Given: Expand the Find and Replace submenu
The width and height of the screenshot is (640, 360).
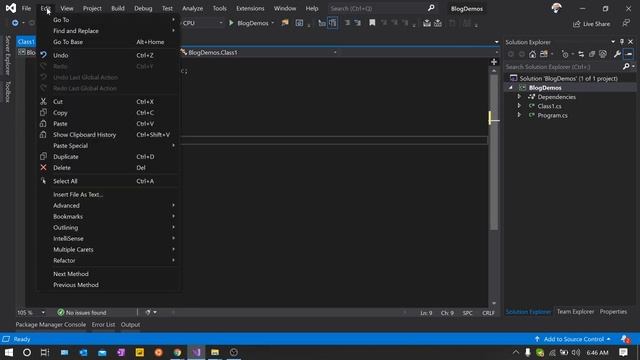Looking at the screenshot, I should tap(108, 31).
